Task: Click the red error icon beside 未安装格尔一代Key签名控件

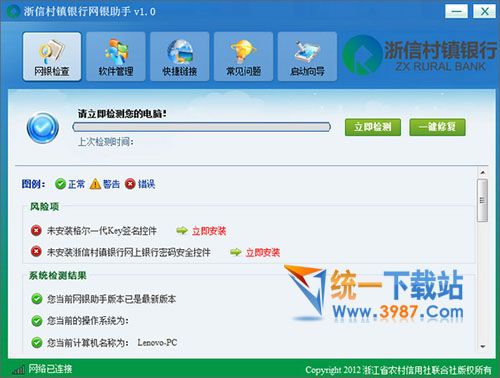Action: [36, 230]
